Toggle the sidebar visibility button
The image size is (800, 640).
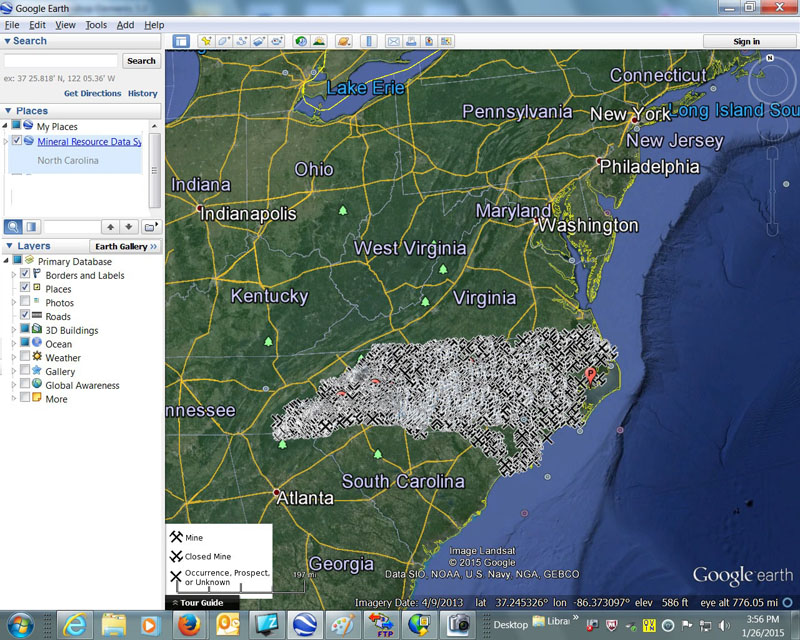pyautogui.click(x=181, y=41)
